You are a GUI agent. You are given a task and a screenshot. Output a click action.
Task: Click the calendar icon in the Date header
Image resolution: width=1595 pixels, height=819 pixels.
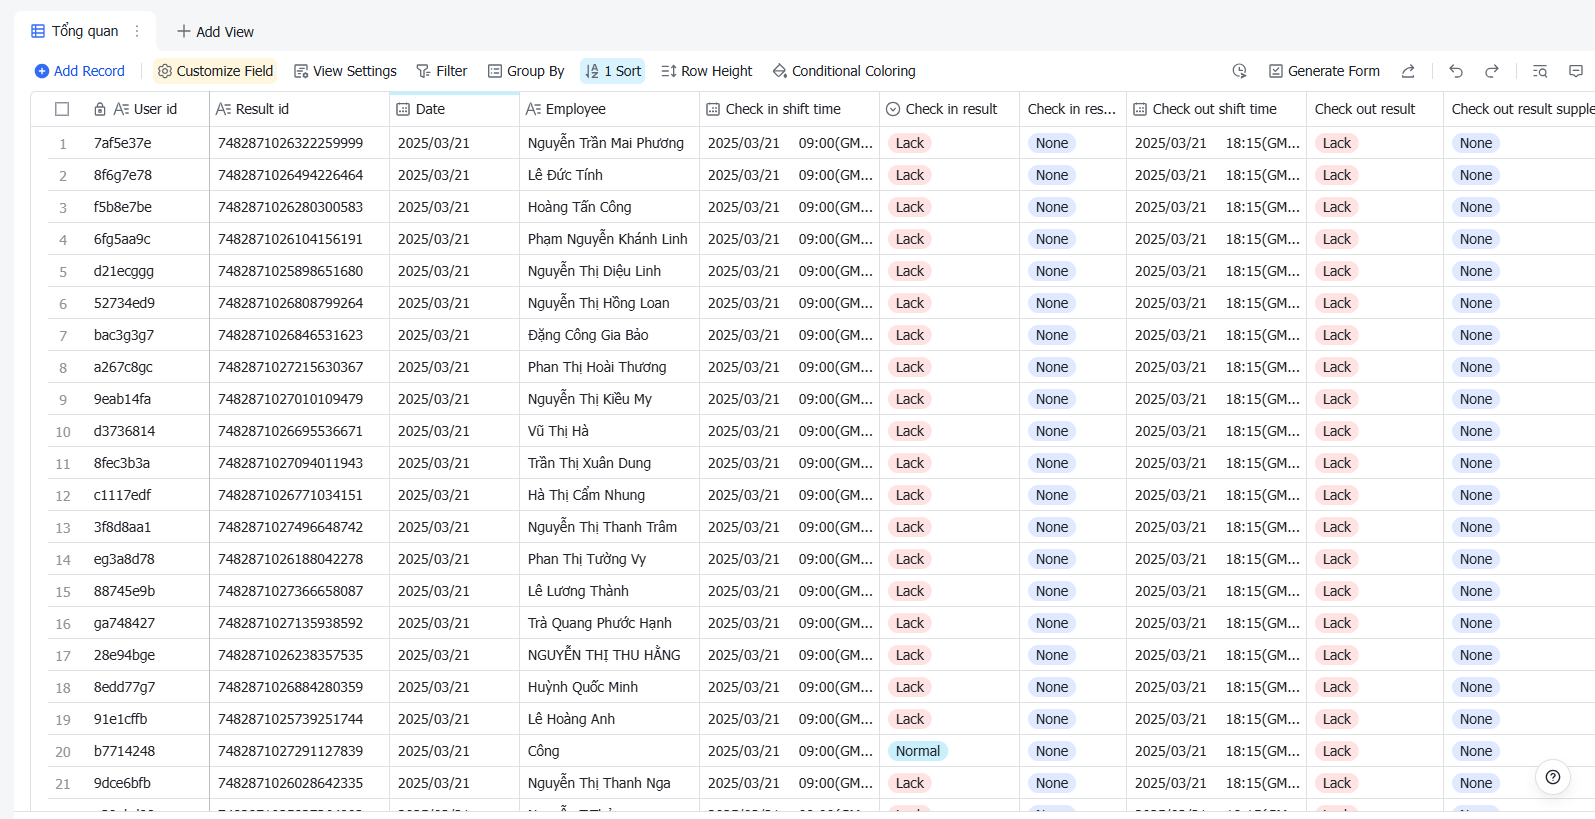tap(403, 109)
